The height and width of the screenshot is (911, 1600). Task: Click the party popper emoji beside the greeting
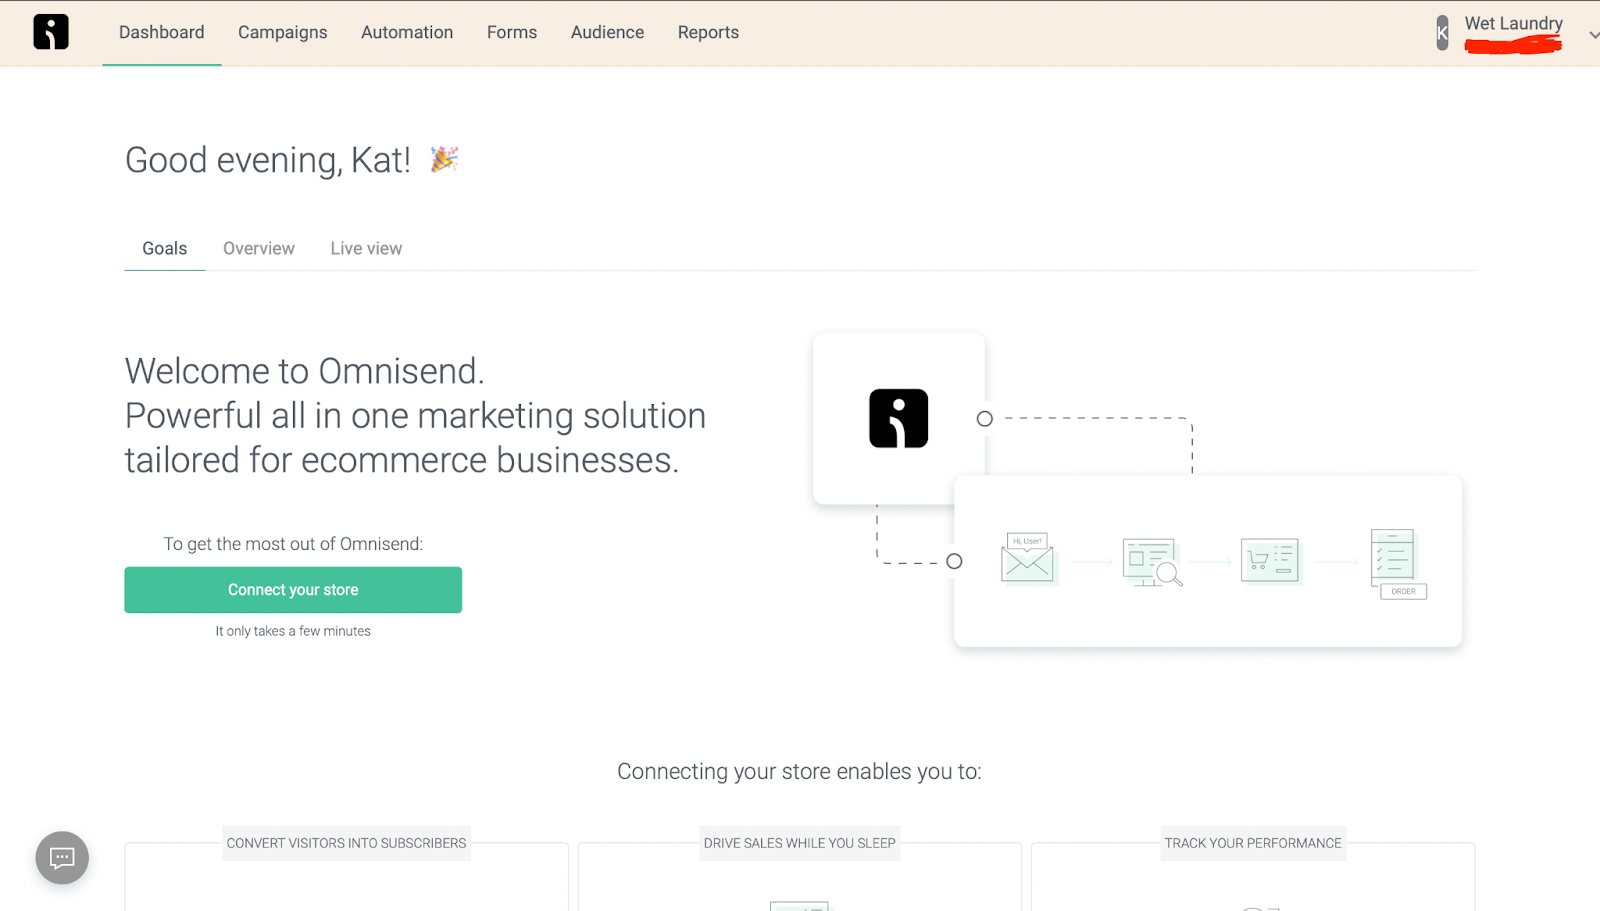[444, 159]
